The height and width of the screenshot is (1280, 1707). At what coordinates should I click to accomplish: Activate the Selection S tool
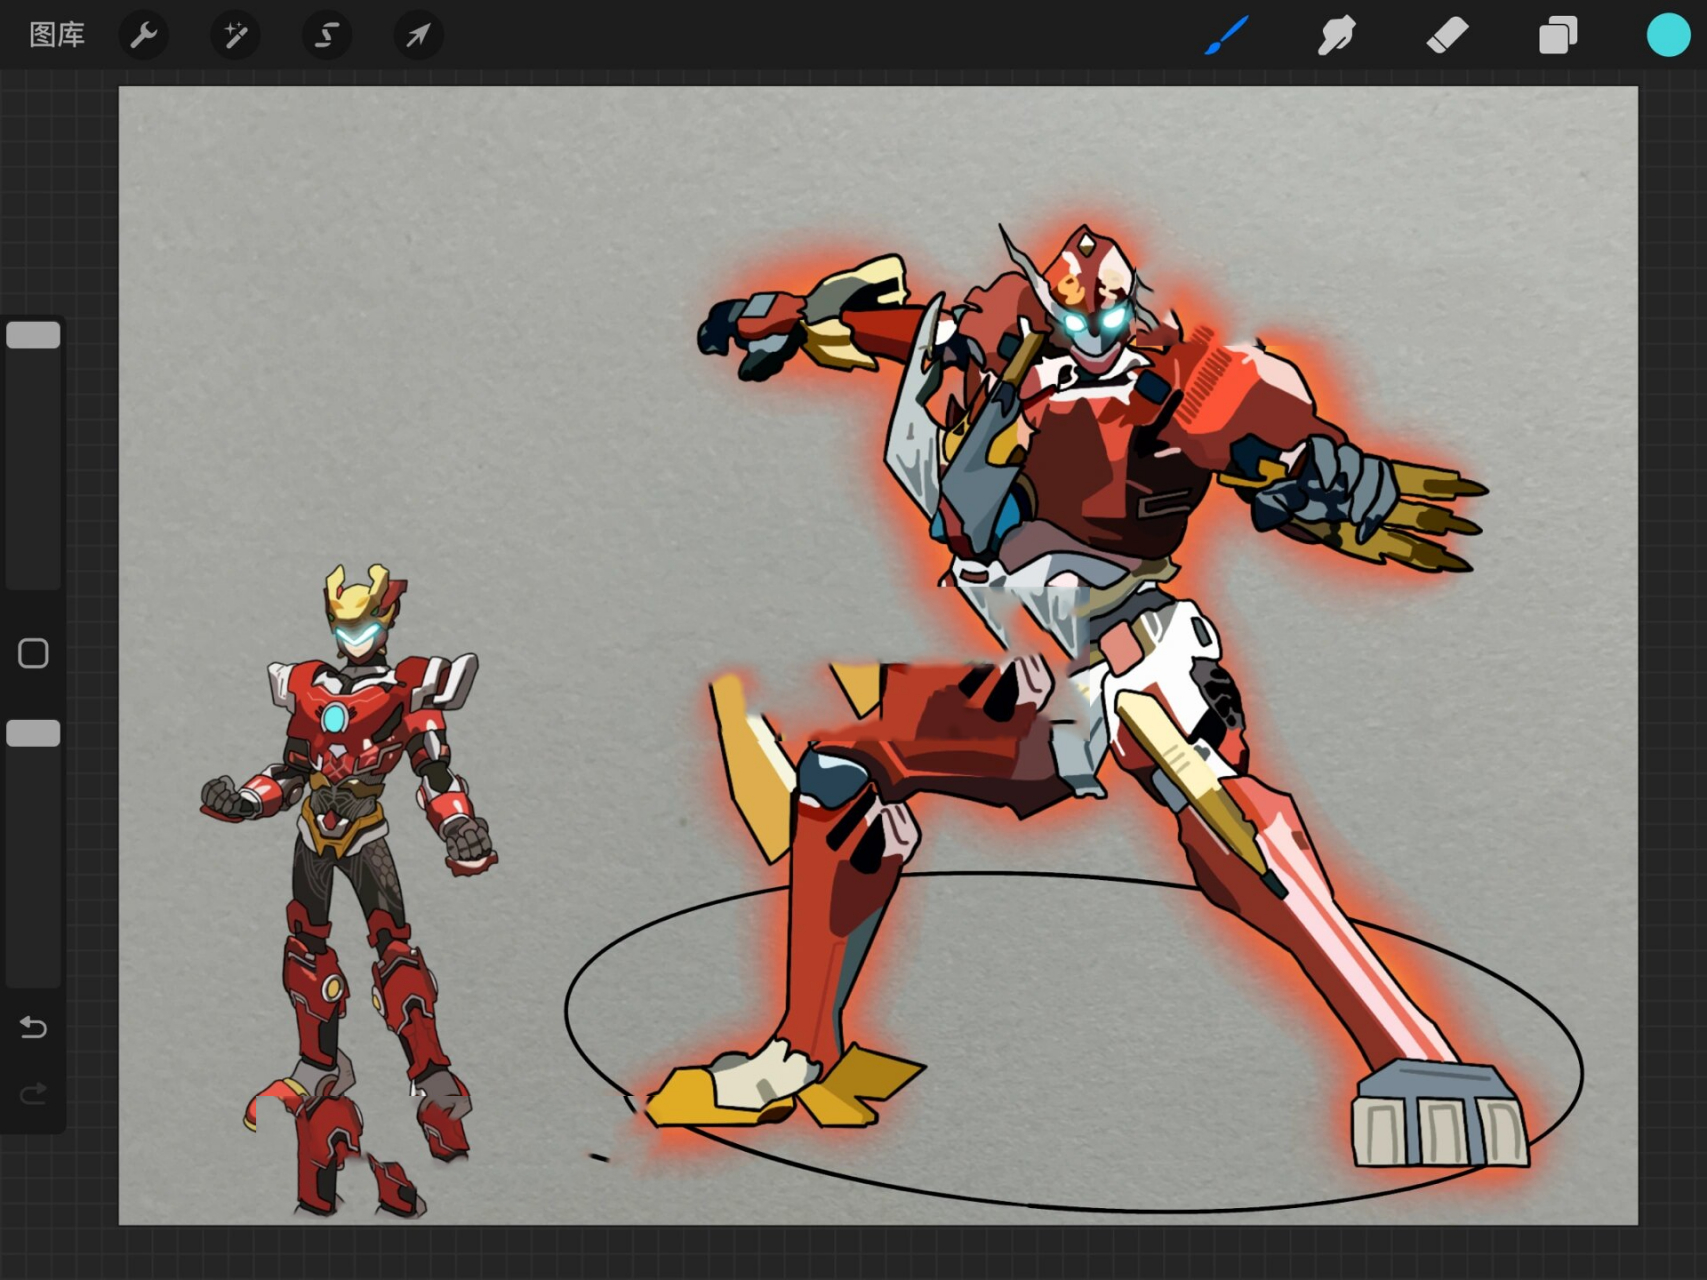click(x=327, y=36)
